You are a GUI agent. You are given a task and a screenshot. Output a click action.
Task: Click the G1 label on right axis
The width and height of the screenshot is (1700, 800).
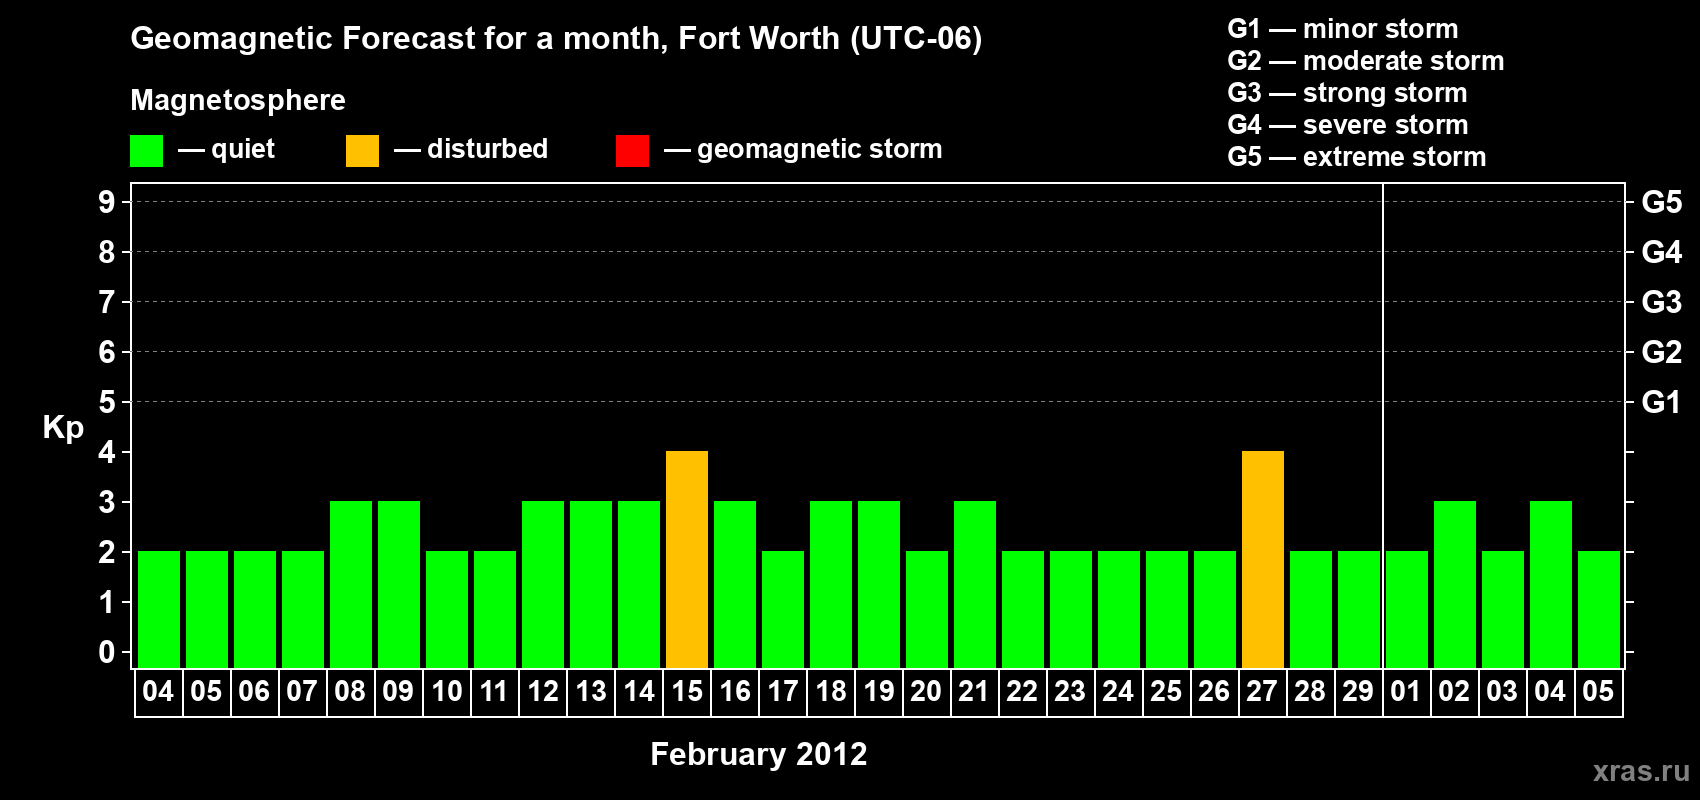[1662, 402]
